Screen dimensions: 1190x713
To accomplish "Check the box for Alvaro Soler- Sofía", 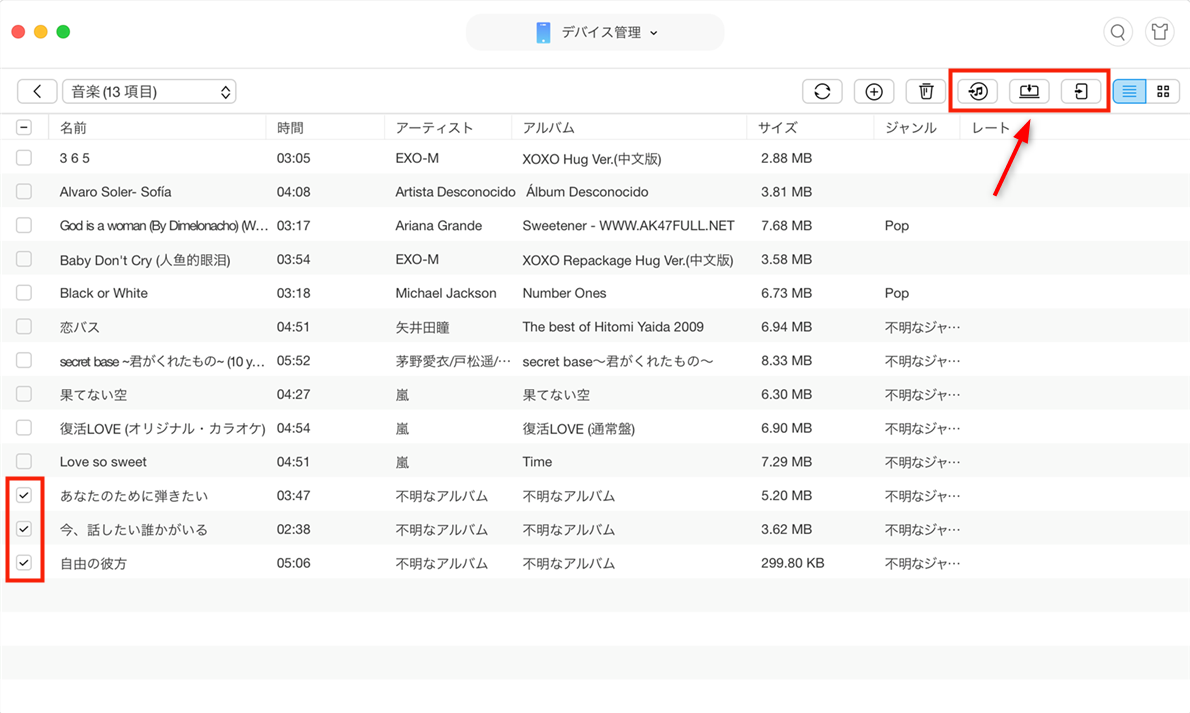I will pos(24,191).
